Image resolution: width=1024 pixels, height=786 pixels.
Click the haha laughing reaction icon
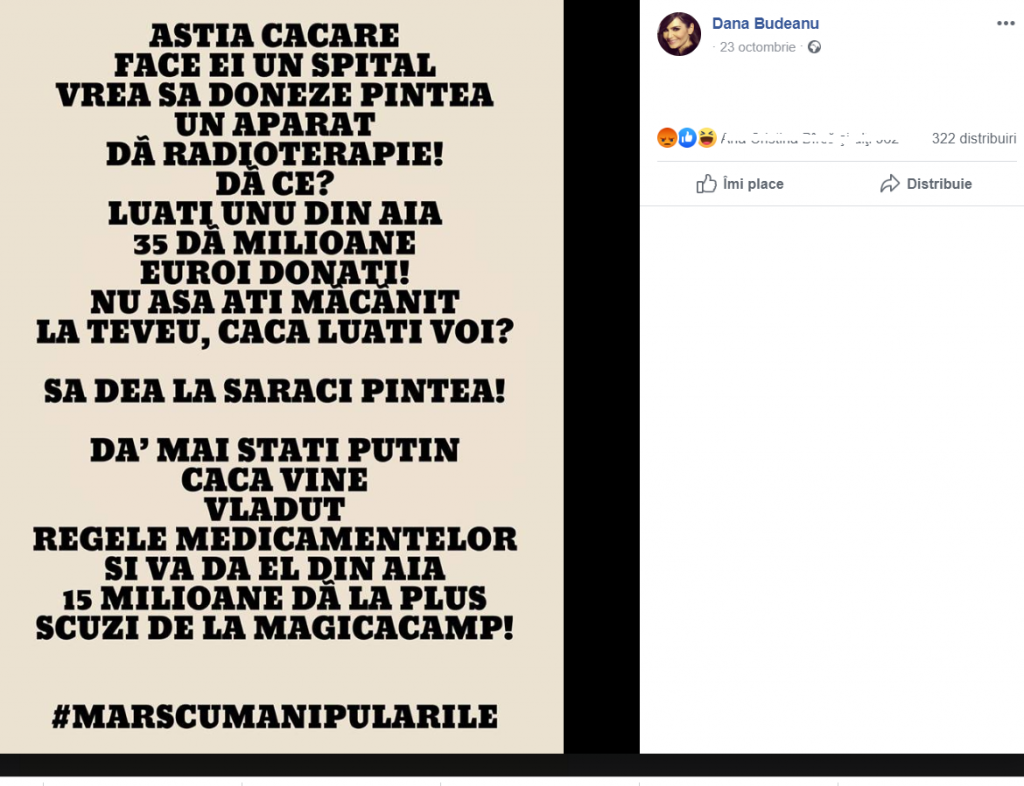coord(707,138)
